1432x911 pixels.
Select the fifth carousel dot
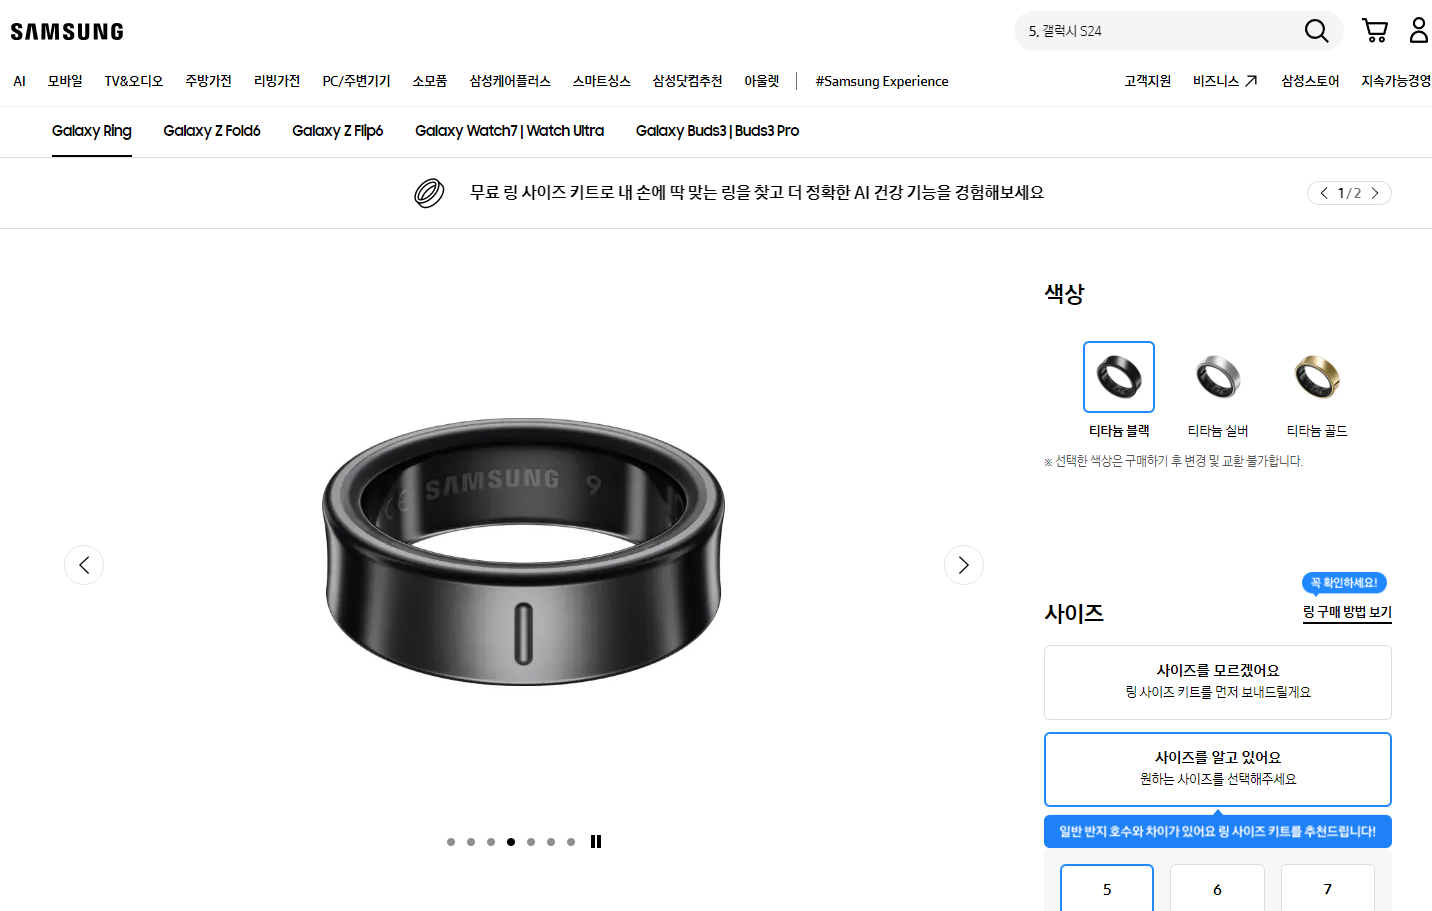click(531, 842)
